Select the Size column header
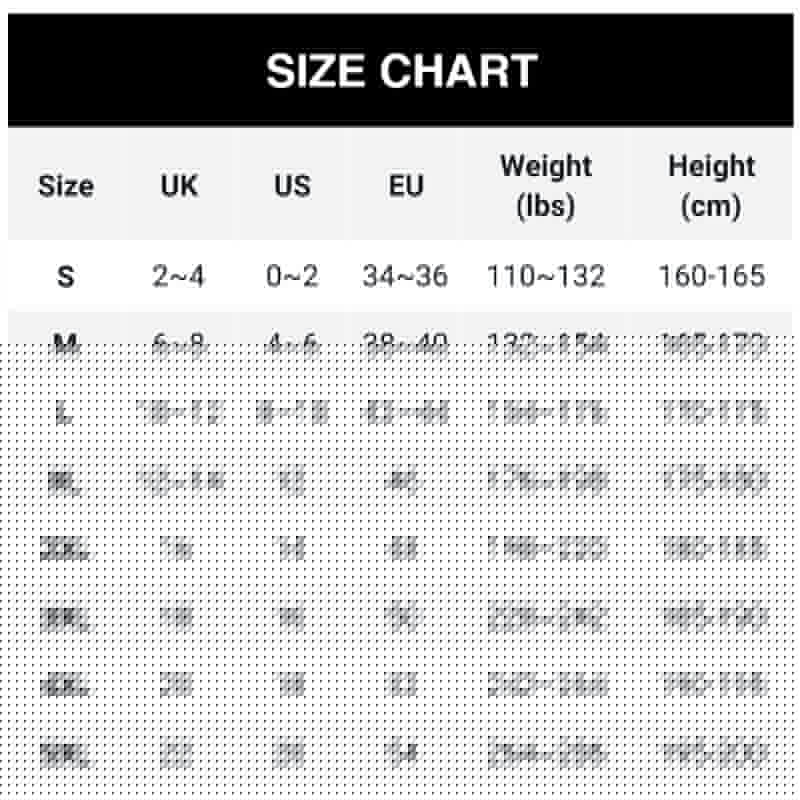 (66, 186)
